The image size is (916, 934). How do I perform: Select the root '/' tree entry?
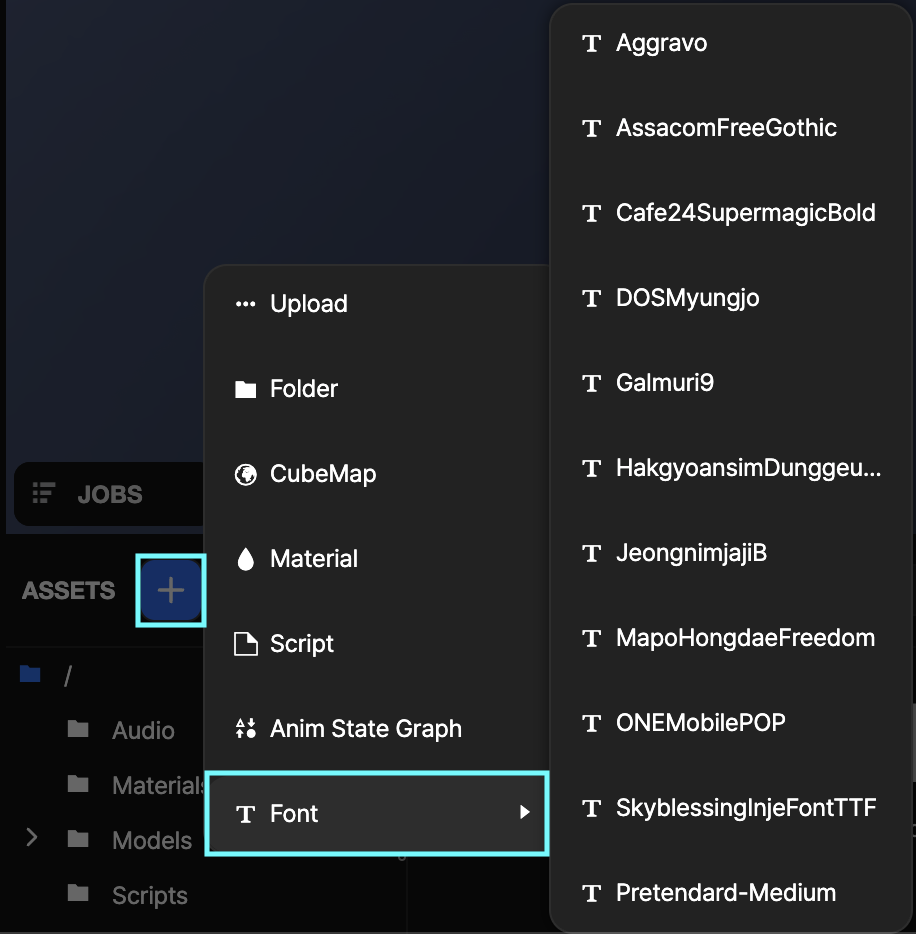[x=67, y=675]
